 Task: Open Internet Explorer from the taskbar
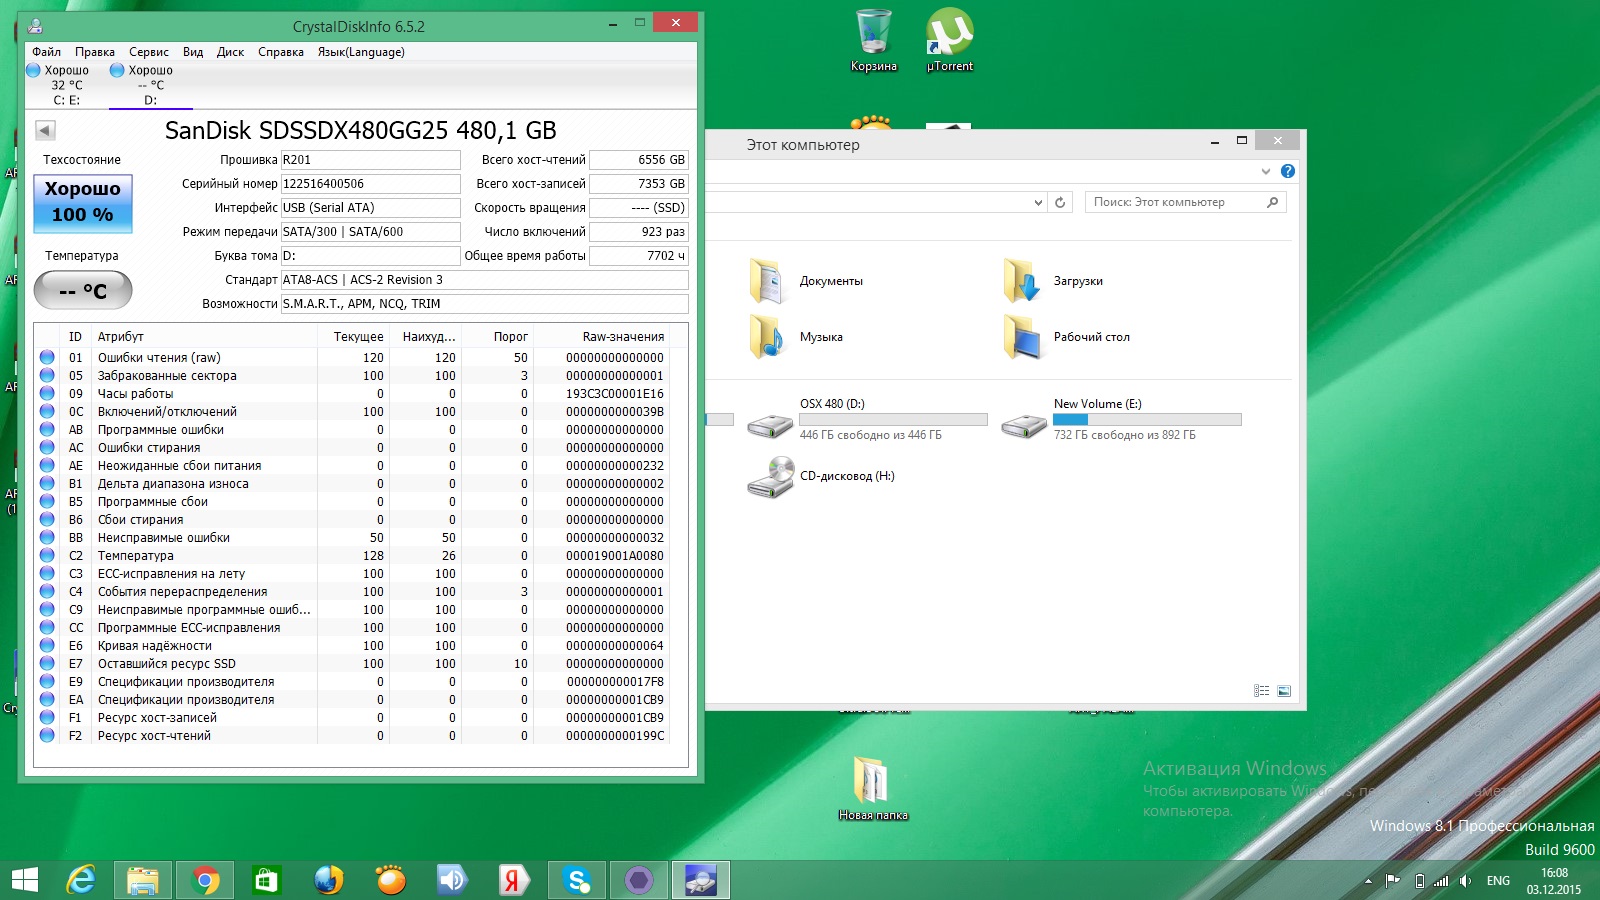[x=81, y=880]
